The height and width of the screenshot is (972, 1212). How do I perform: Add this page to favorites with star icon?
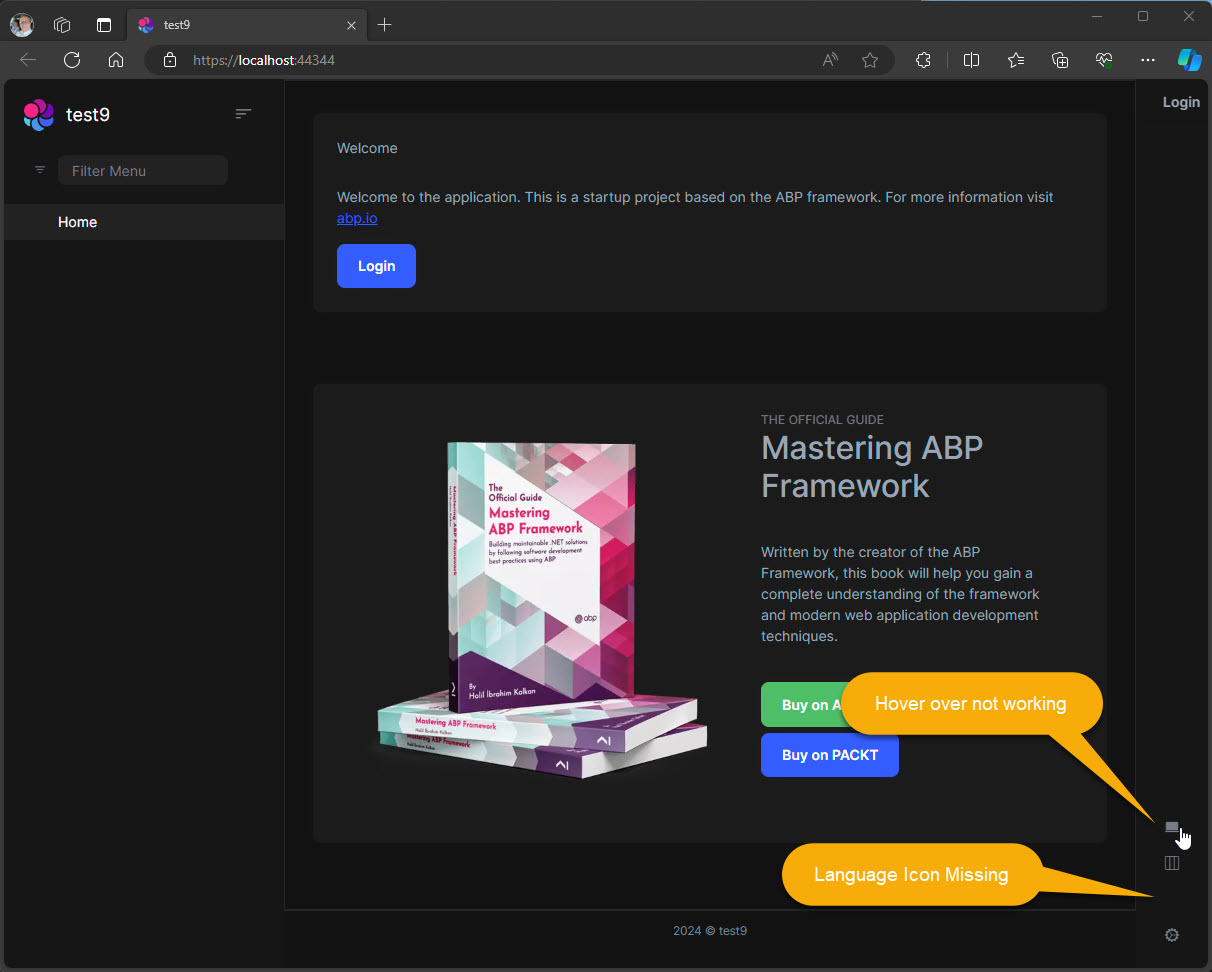tap(870, 60)
